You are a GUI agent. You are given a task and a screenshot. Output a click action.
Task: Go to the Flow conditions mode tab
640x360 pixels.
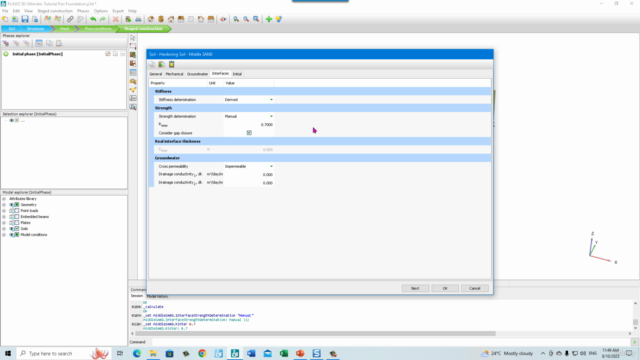[98, 29]
